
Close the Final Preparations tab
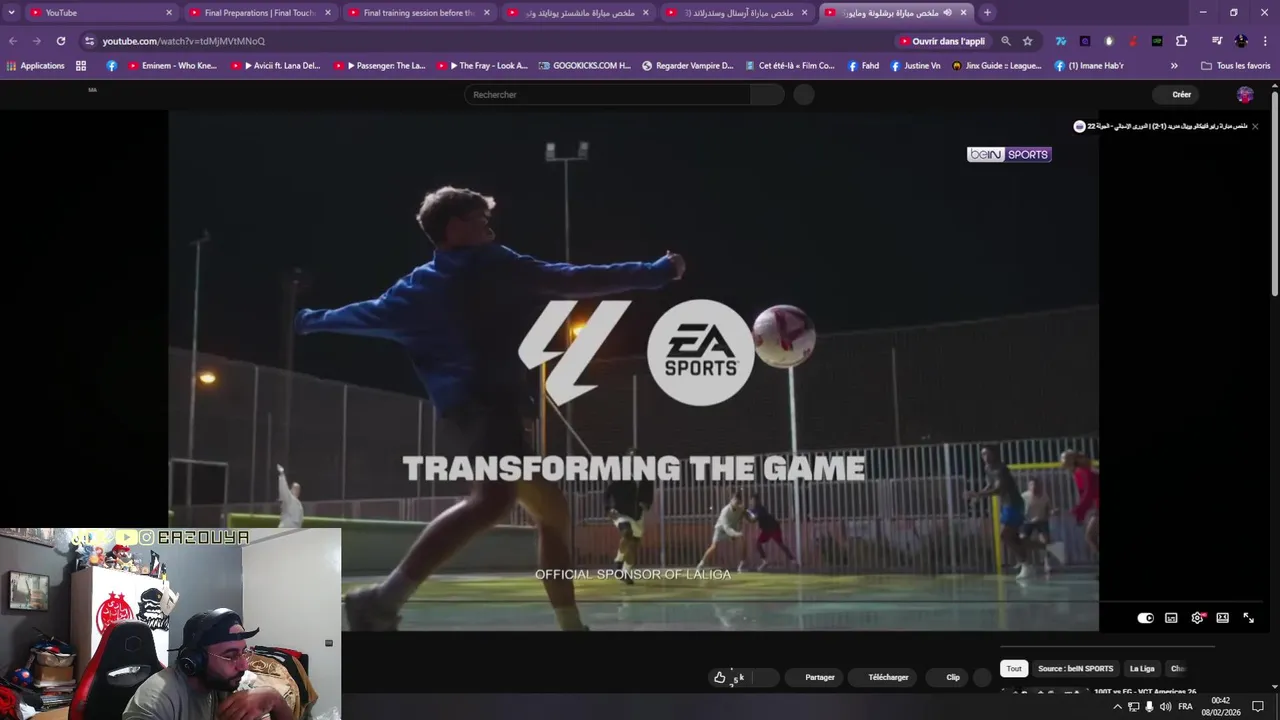pyautogui.click(x=327, y=12)
